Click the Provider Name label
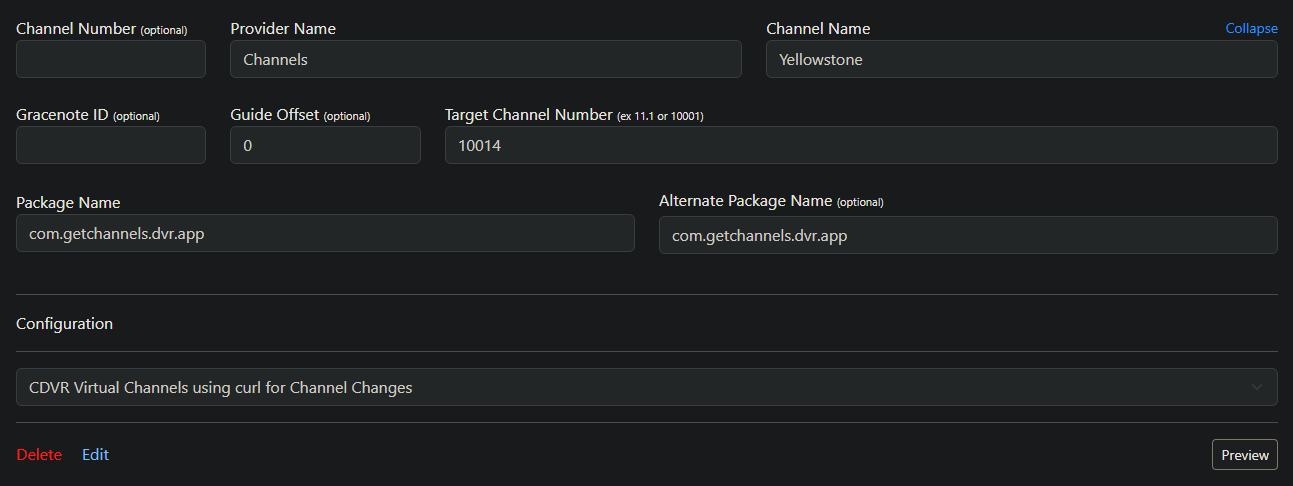Screen dimensions: 1293x486 283,29
